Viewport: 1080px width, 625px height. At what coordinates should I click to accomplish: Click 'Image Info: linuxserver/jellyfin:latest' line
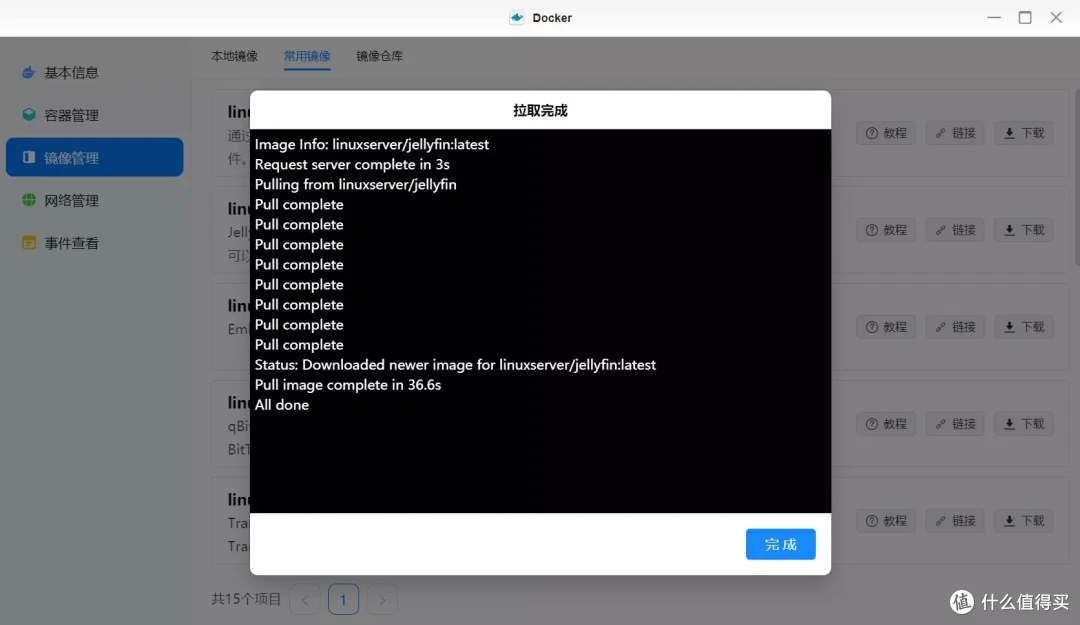372,144
